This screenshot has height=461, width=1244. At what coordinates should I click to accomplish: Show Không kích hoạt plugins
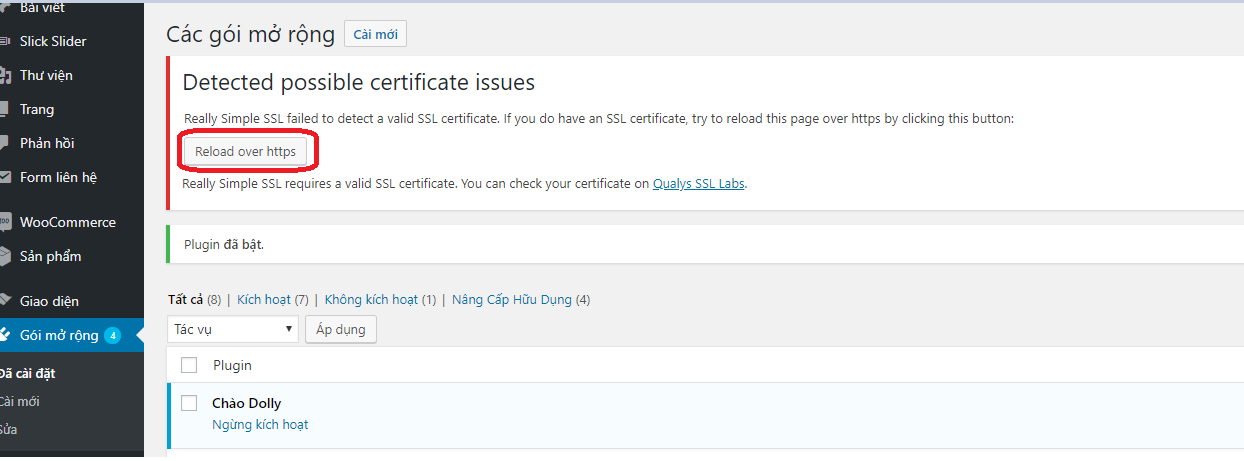[371, 299]
